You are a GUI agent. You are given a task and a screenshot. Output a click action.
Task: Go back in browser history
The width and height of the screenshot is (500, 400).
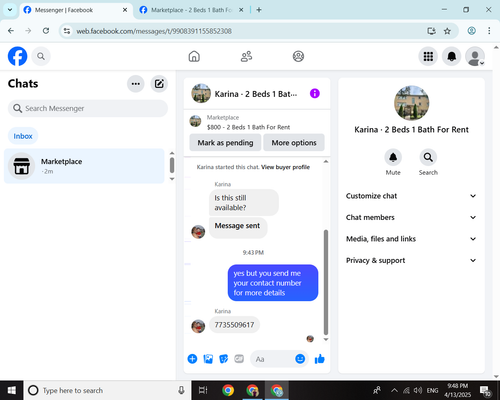click(11, 31)
